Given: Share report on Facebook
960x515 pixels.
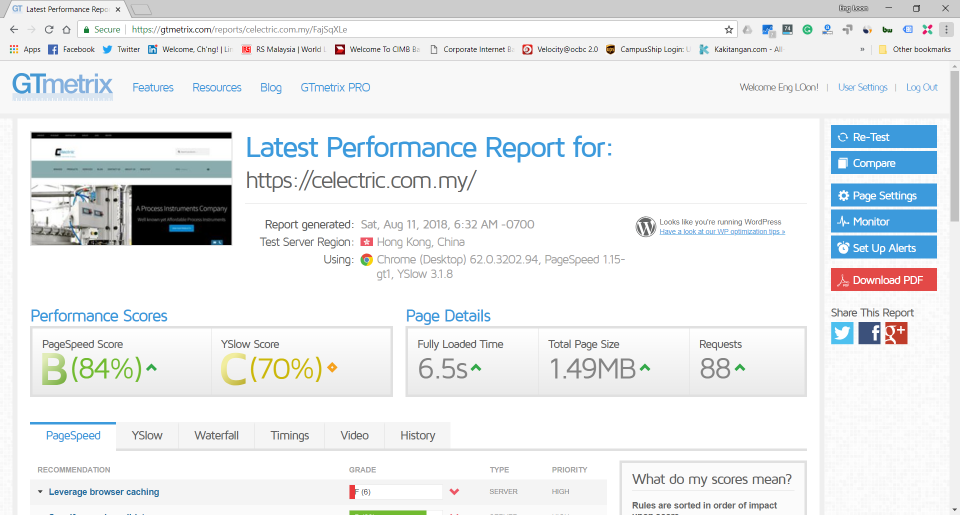Looking at the screenshot, I should coord(869,333).
